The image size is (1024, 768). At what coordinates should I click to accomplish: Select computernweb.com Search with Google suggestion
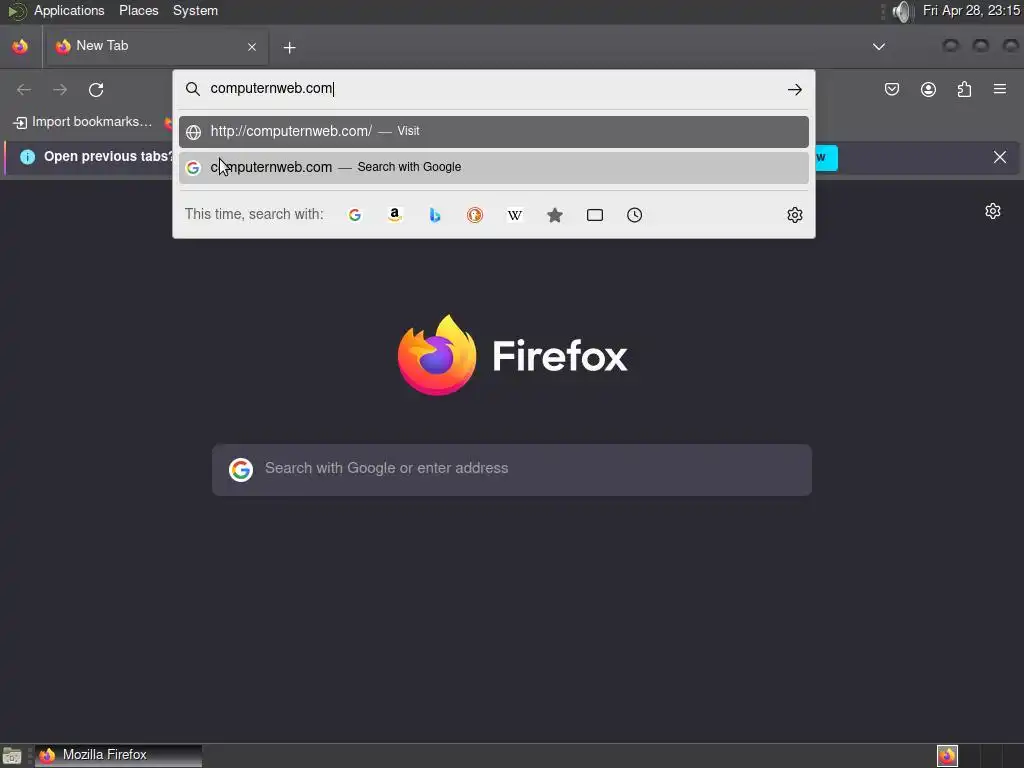click(494, 167)
